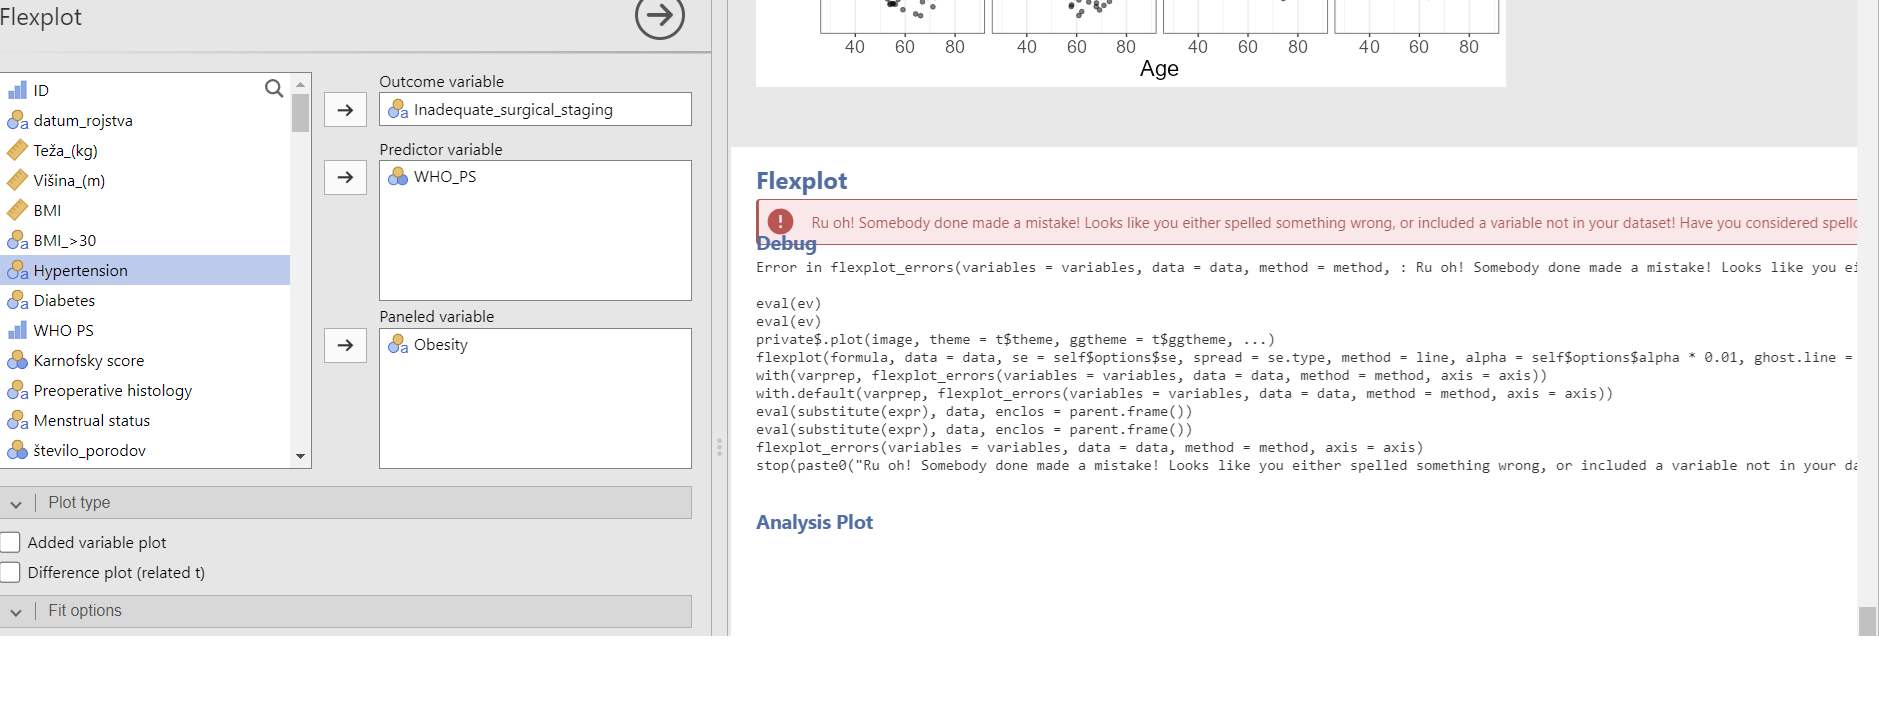Click the search magnifier in variable list

pos(273,89)
